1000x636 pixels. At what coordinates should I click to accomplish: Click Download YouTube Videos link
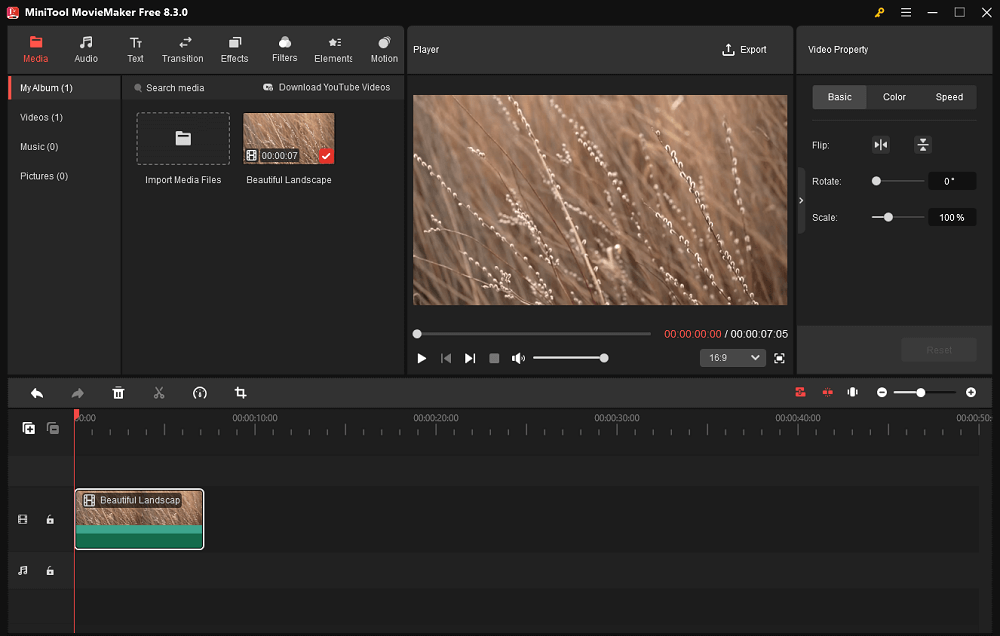click(327, 87)
